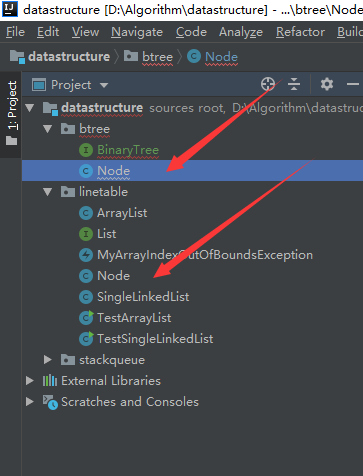363x476 pixels.
Task: Collapse the datastructure root folder
Action: (30, 108)
